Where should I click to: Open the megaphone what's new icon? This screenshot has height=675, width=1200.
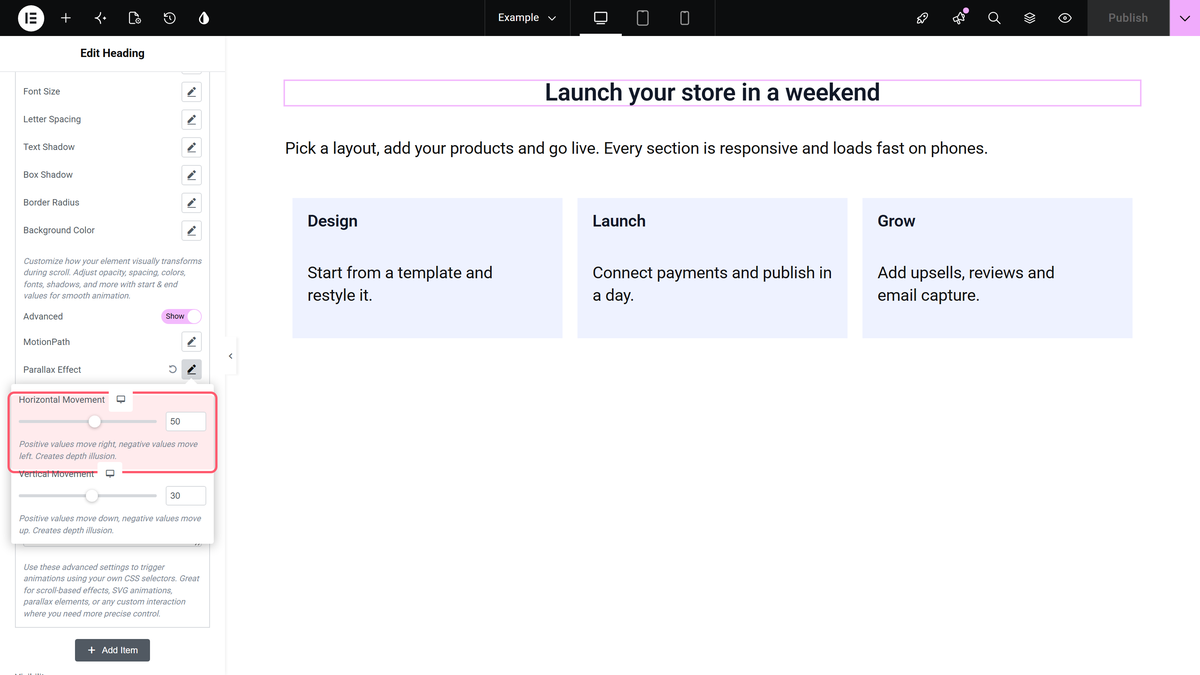click(x=959, y=18)
